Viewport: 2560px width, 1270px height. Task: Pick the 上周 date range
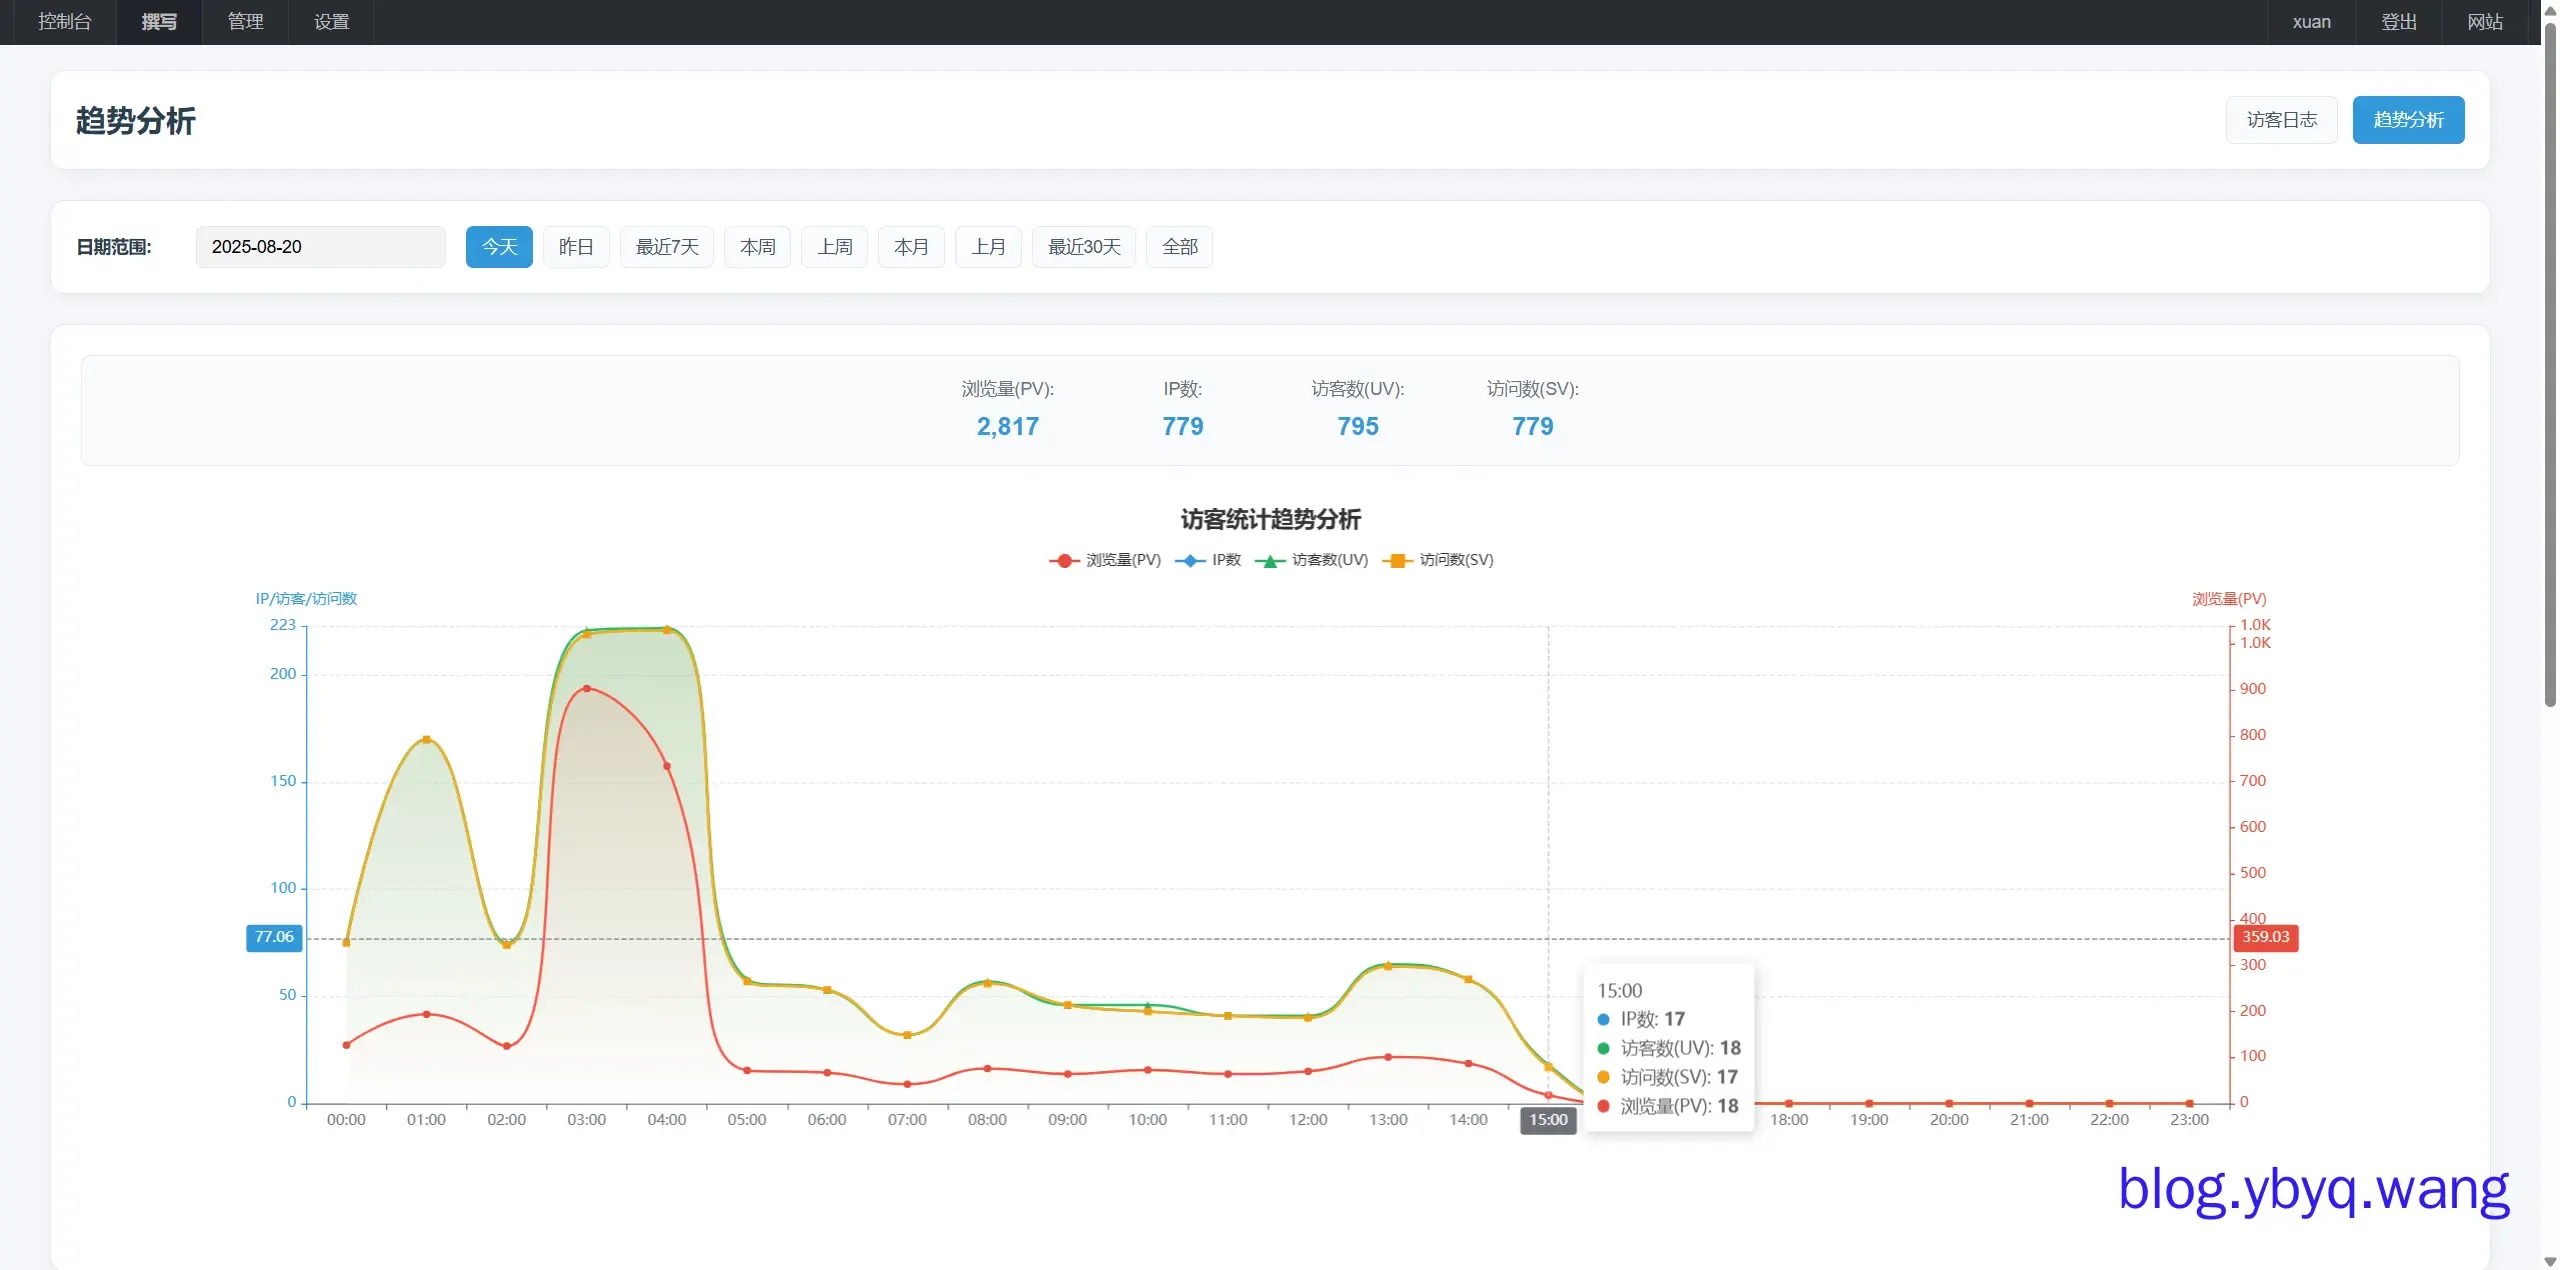(x=834, y=247)
